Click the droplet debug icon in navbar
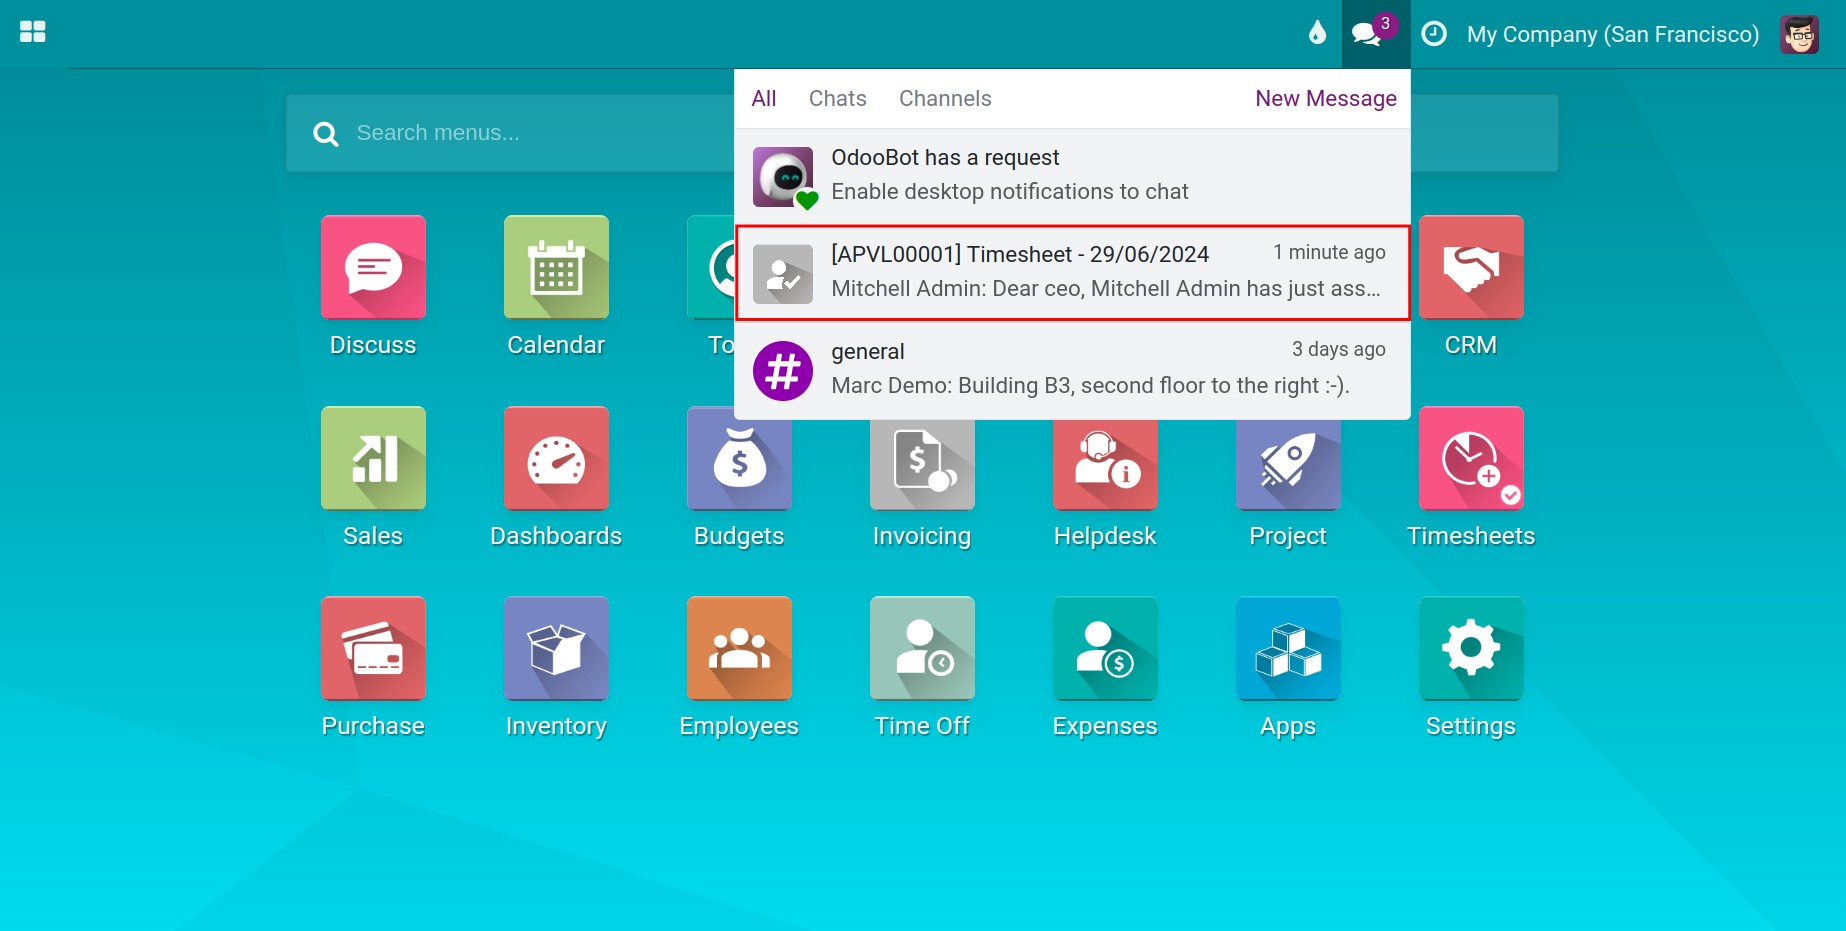 coord(1317,33)
